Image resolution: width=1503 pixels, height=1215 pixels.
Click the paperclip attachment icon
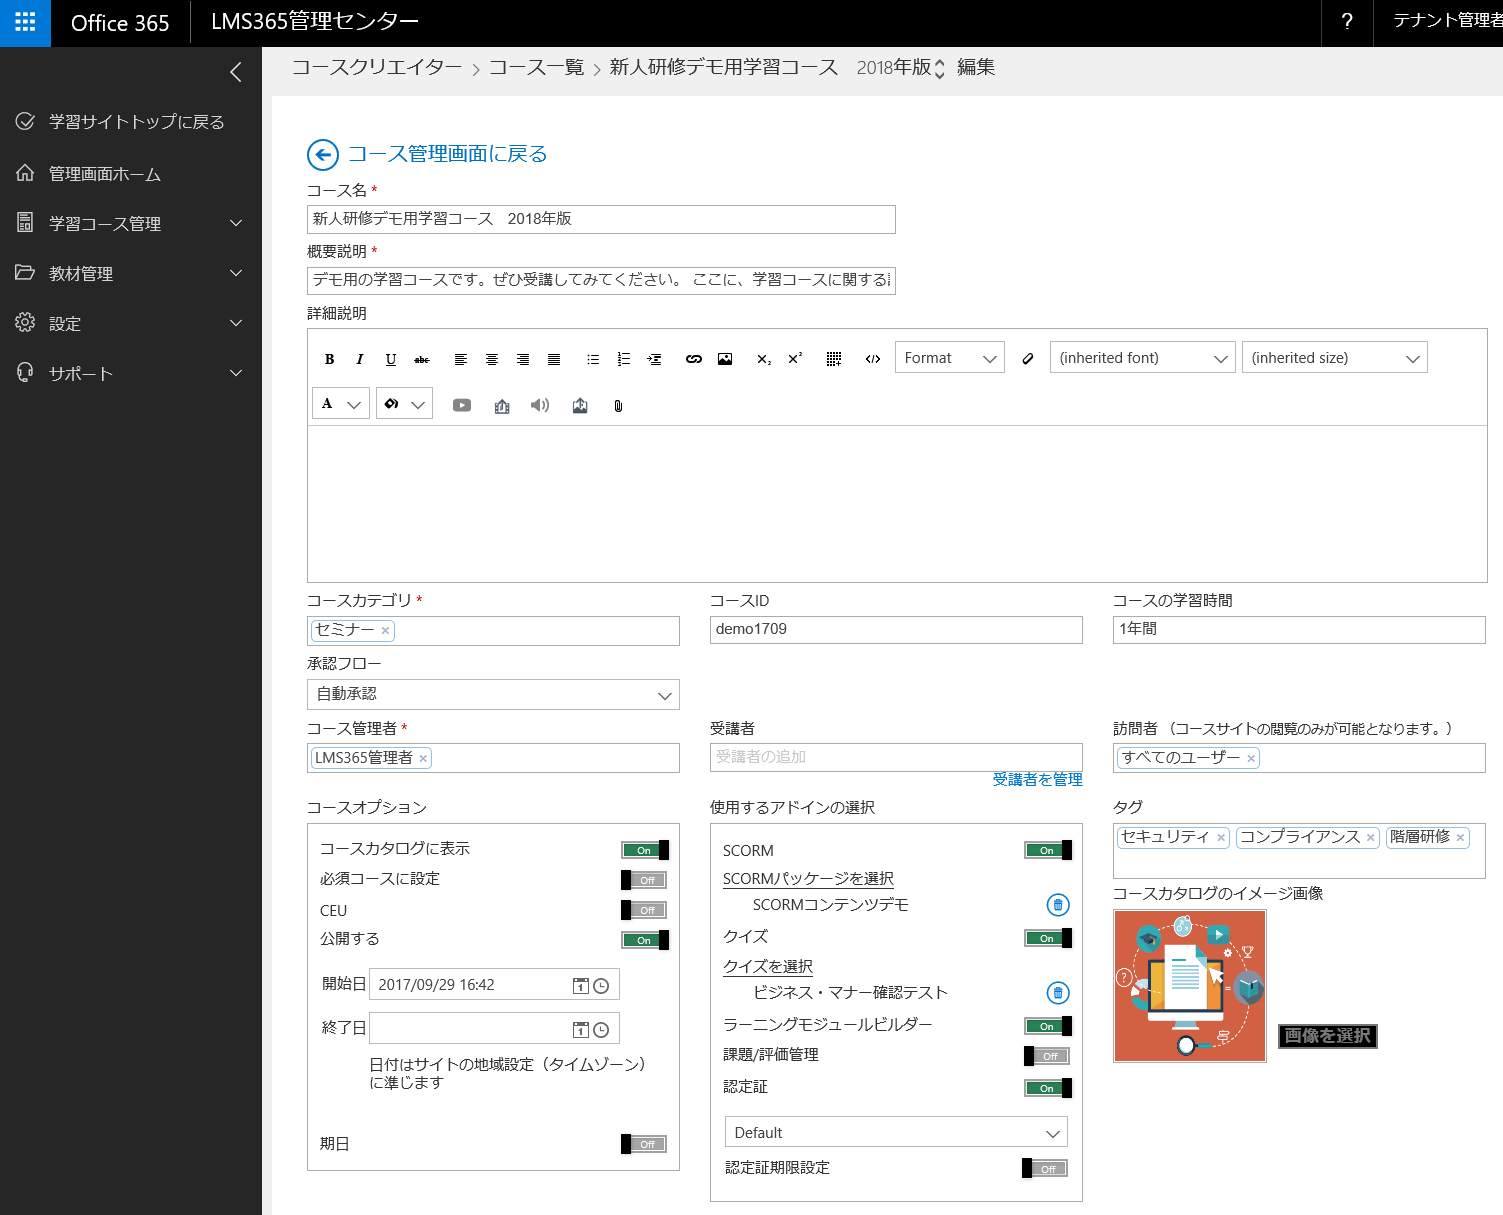[618, 405]
